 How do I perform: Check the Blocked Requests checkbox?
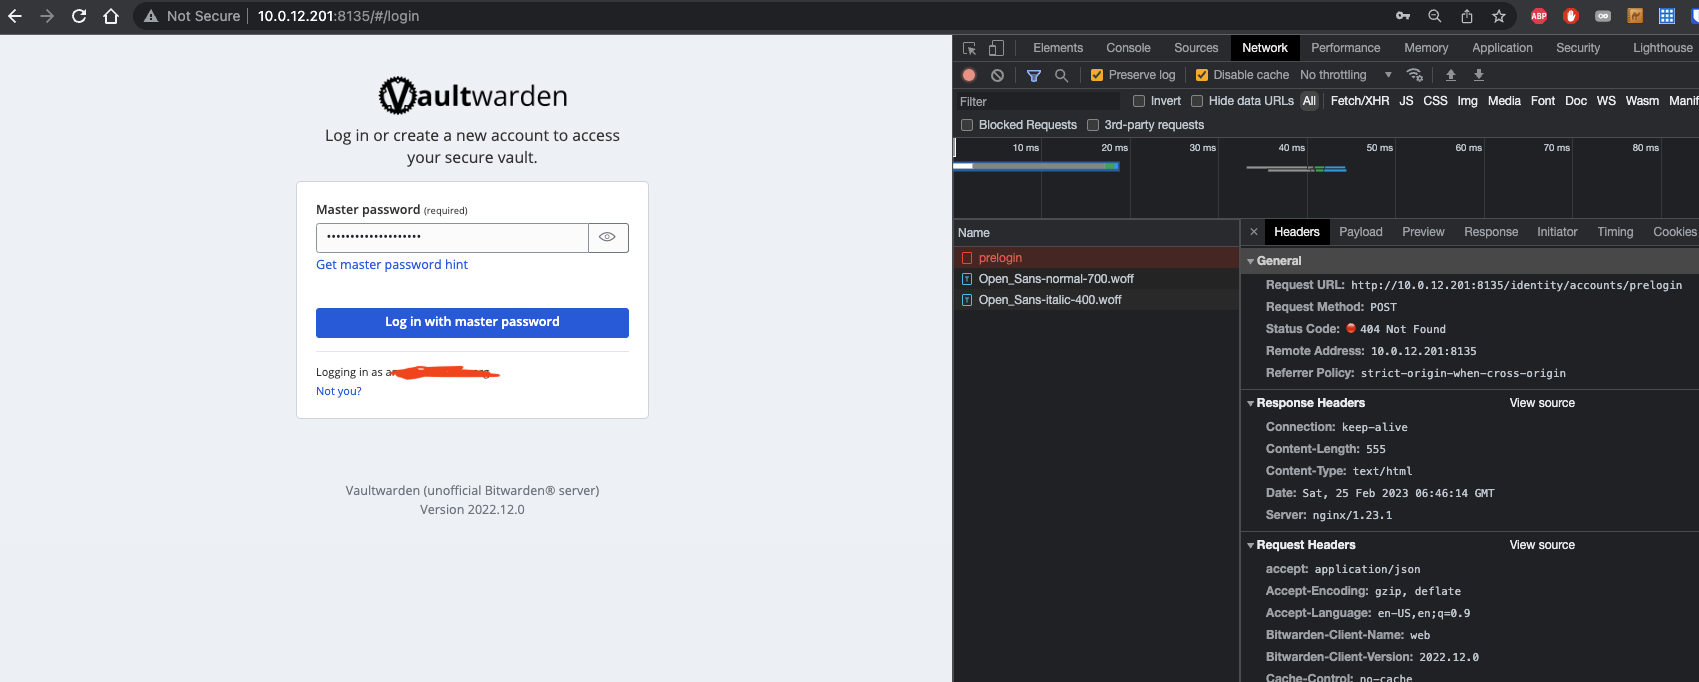(x=967, y=125)
